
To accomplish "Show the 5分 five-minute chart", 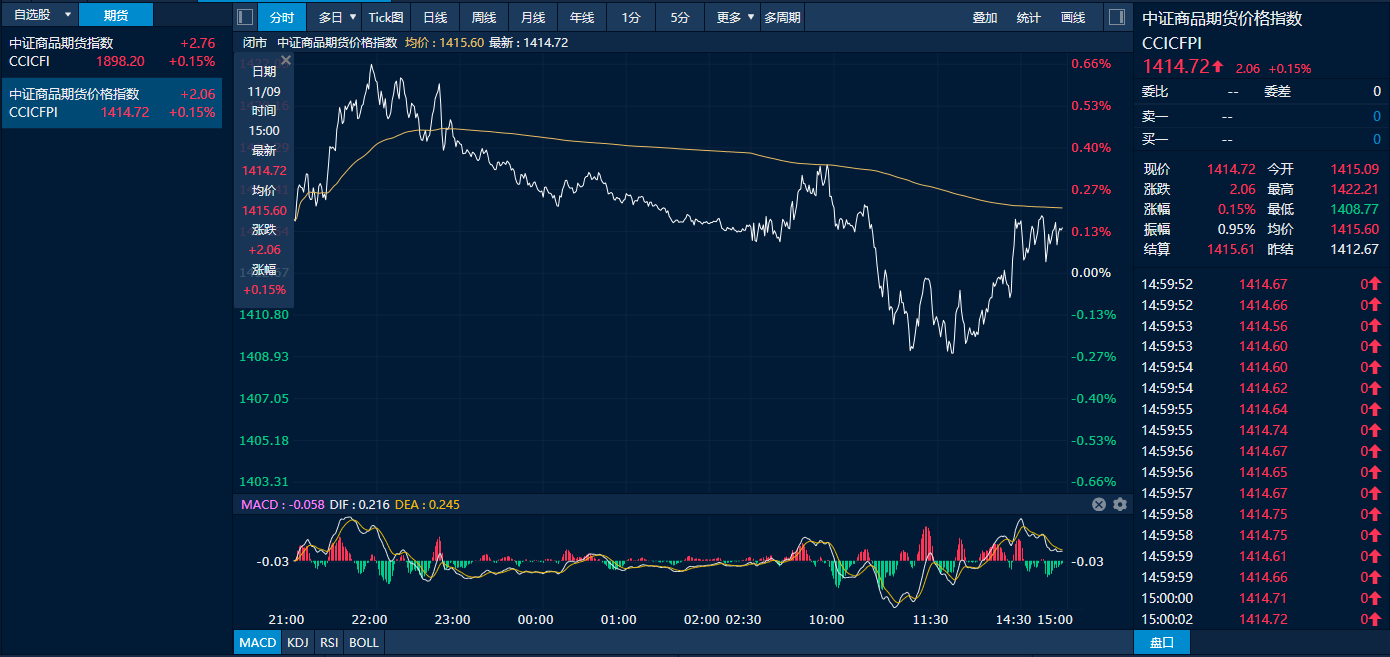I will pos(680,17).
